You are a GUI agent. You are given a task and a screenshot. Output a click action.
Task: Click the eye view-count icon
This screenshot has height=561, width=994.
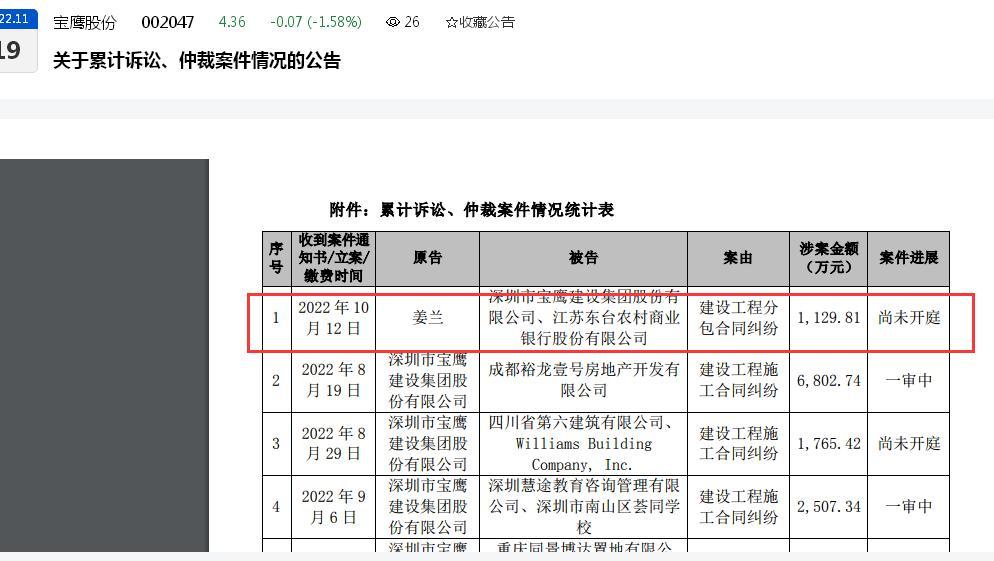click(392, 22)
